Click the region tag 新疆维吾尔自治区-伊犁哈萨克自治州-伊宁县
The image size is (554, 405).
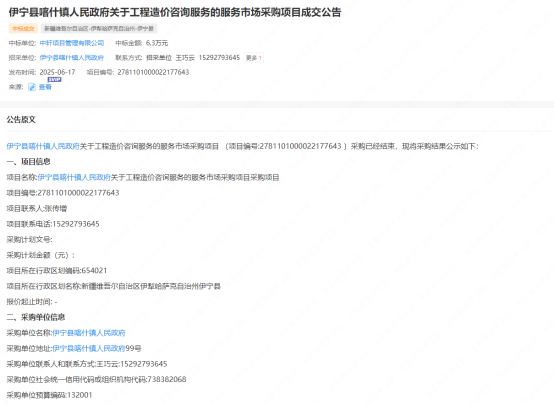click(x=99, y=29)
